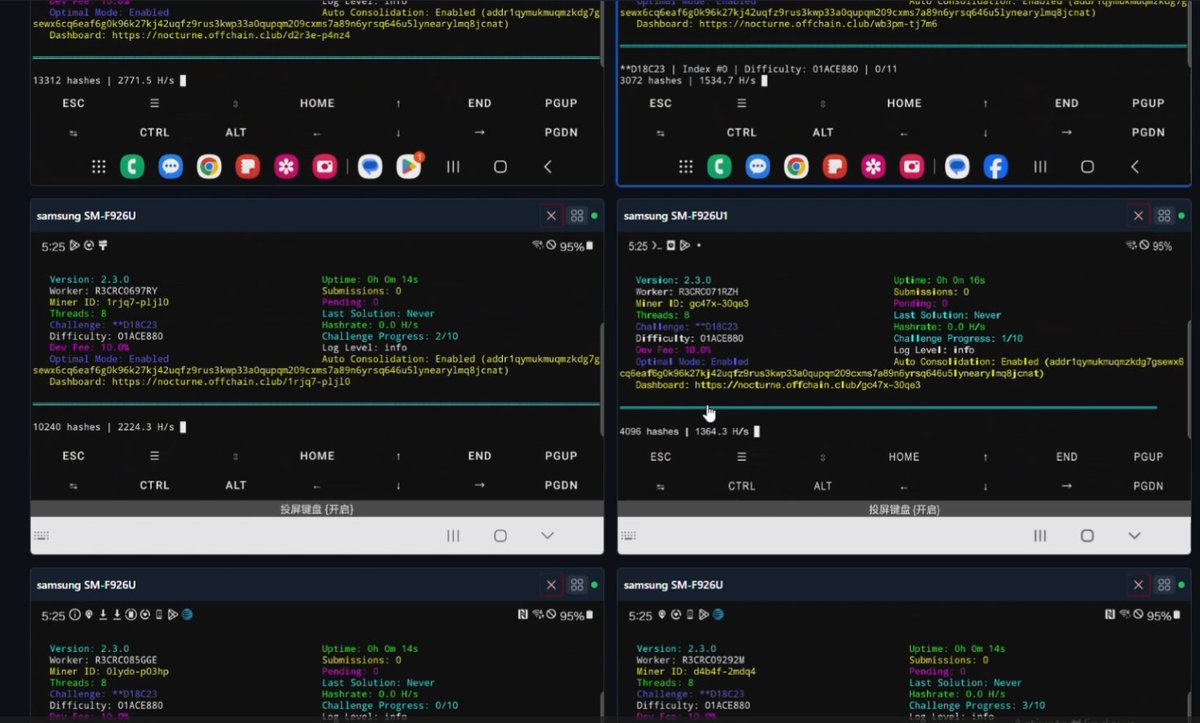Open the red notes app on the 13312-hashes phone
This screenshot has width=1200, height=723.
248,167
